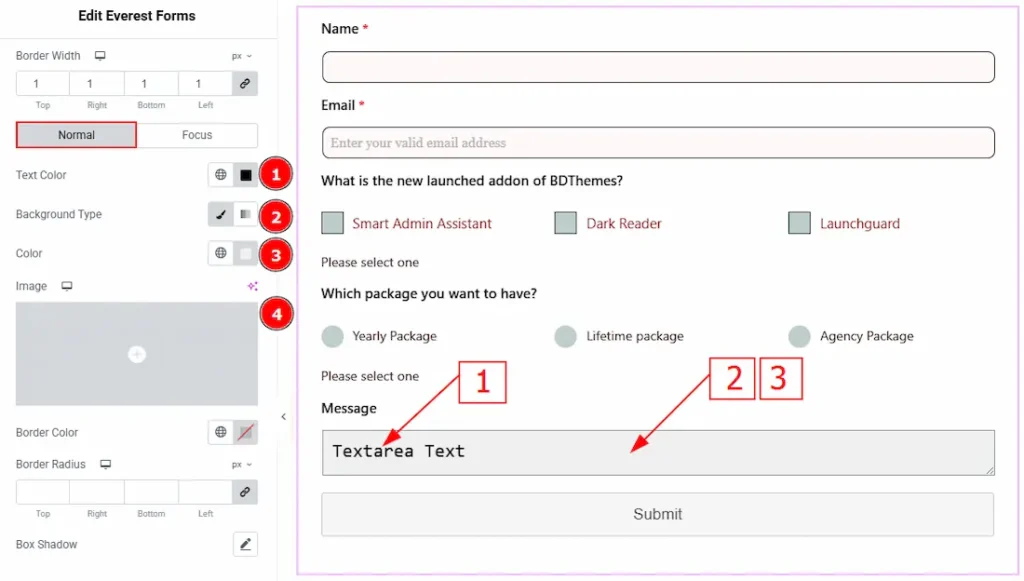Open the Box Shadow pencil editor
The height and width of the screenshot is (581, 1024).
click(x=245, y=545)
